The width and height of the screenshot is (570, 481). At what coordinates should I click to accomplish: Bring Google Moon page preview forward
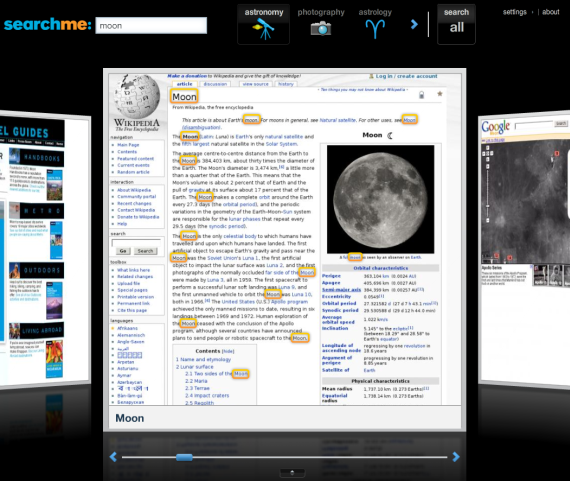coord(524,251)
